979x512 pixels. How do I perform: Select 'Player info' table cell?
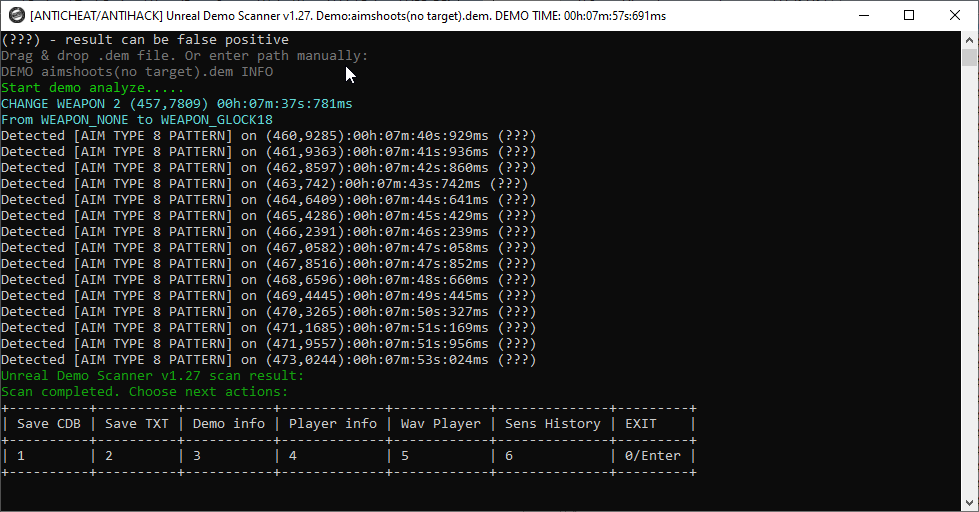333,424
